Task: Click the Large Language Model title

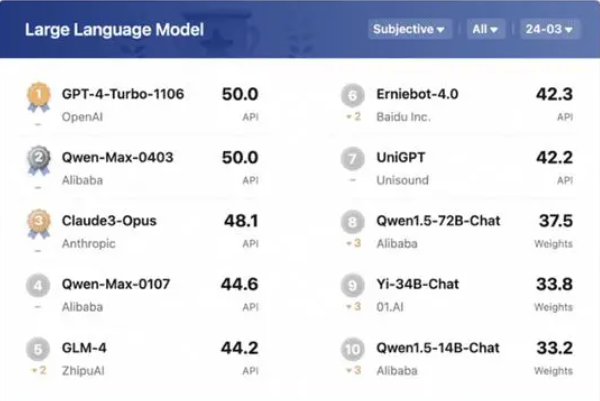Action: click(x=114, y=30)
